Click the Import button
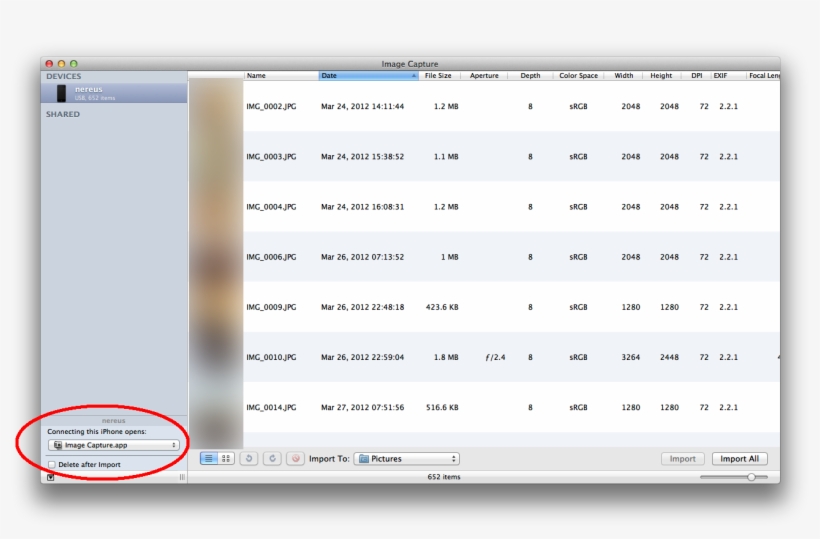 682,459
